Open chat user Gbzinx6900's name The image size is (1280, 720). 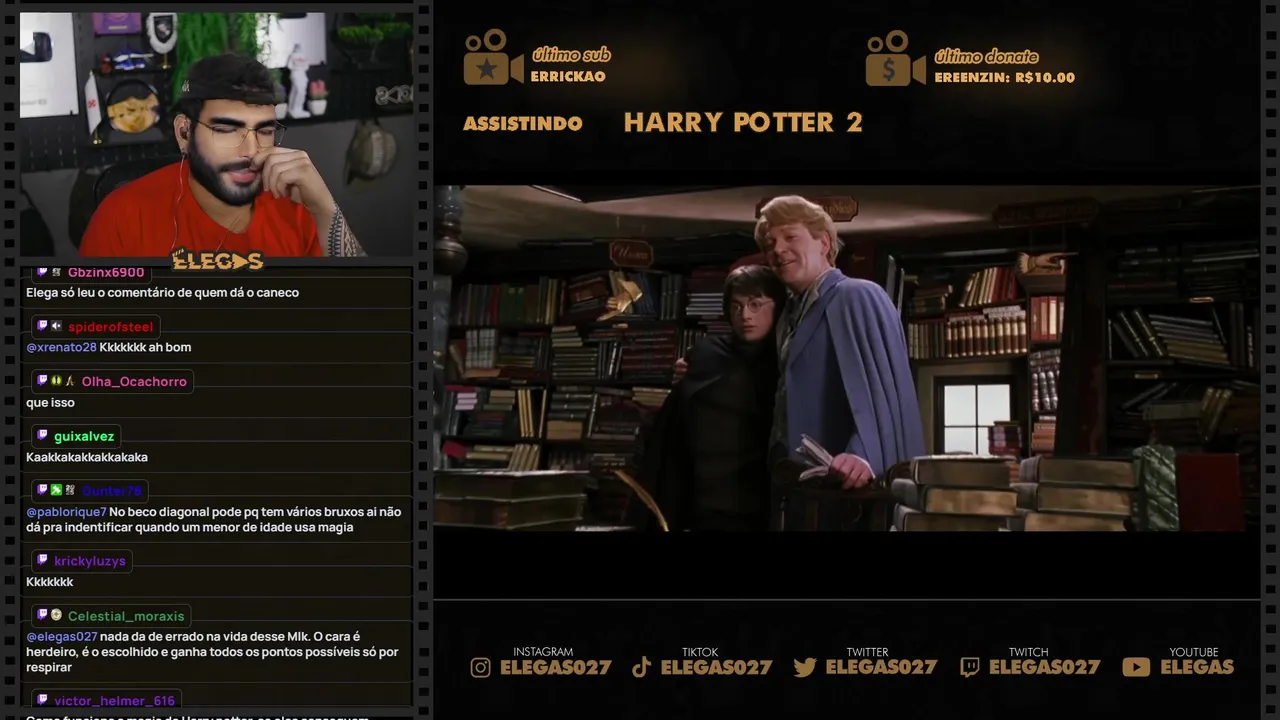pyautogui.click(x=106, y=272)
